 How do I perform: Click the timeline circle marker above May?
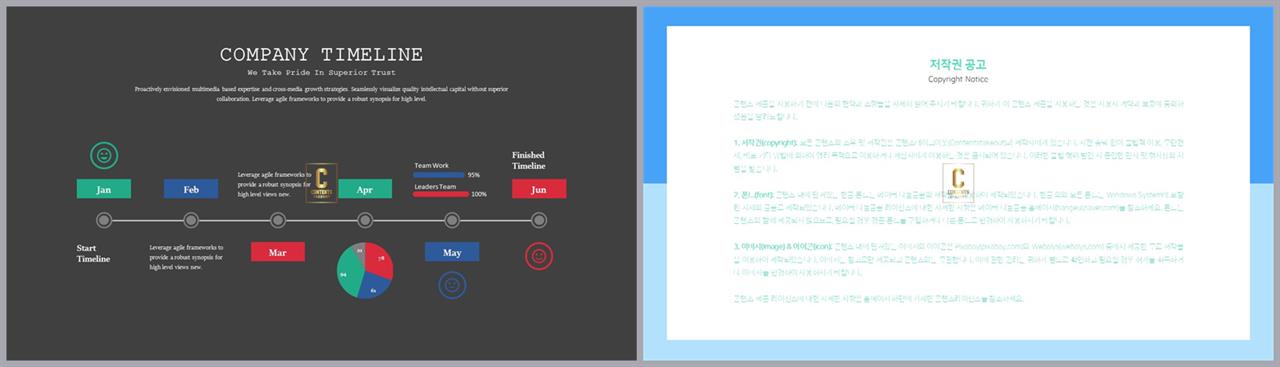[x=452, y=220]
